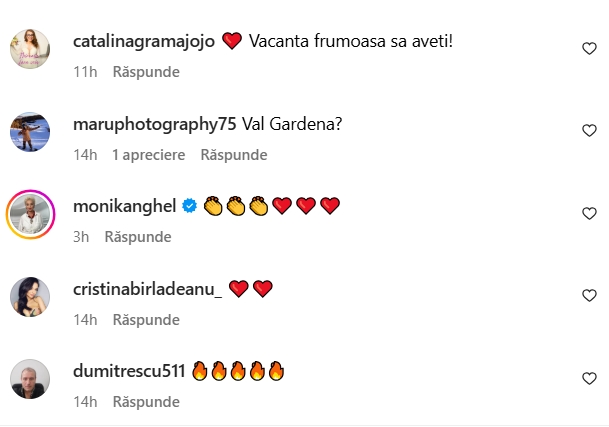Like maruphotography75's Val Gardena comment
This screenshot has height=427, width=609.
(x=589, y=131)
